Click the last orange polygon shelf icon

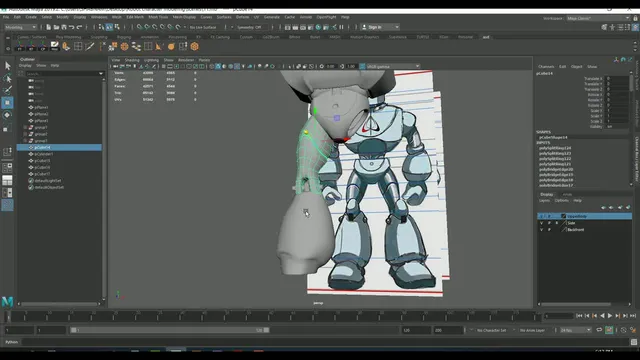coord(195,47)
